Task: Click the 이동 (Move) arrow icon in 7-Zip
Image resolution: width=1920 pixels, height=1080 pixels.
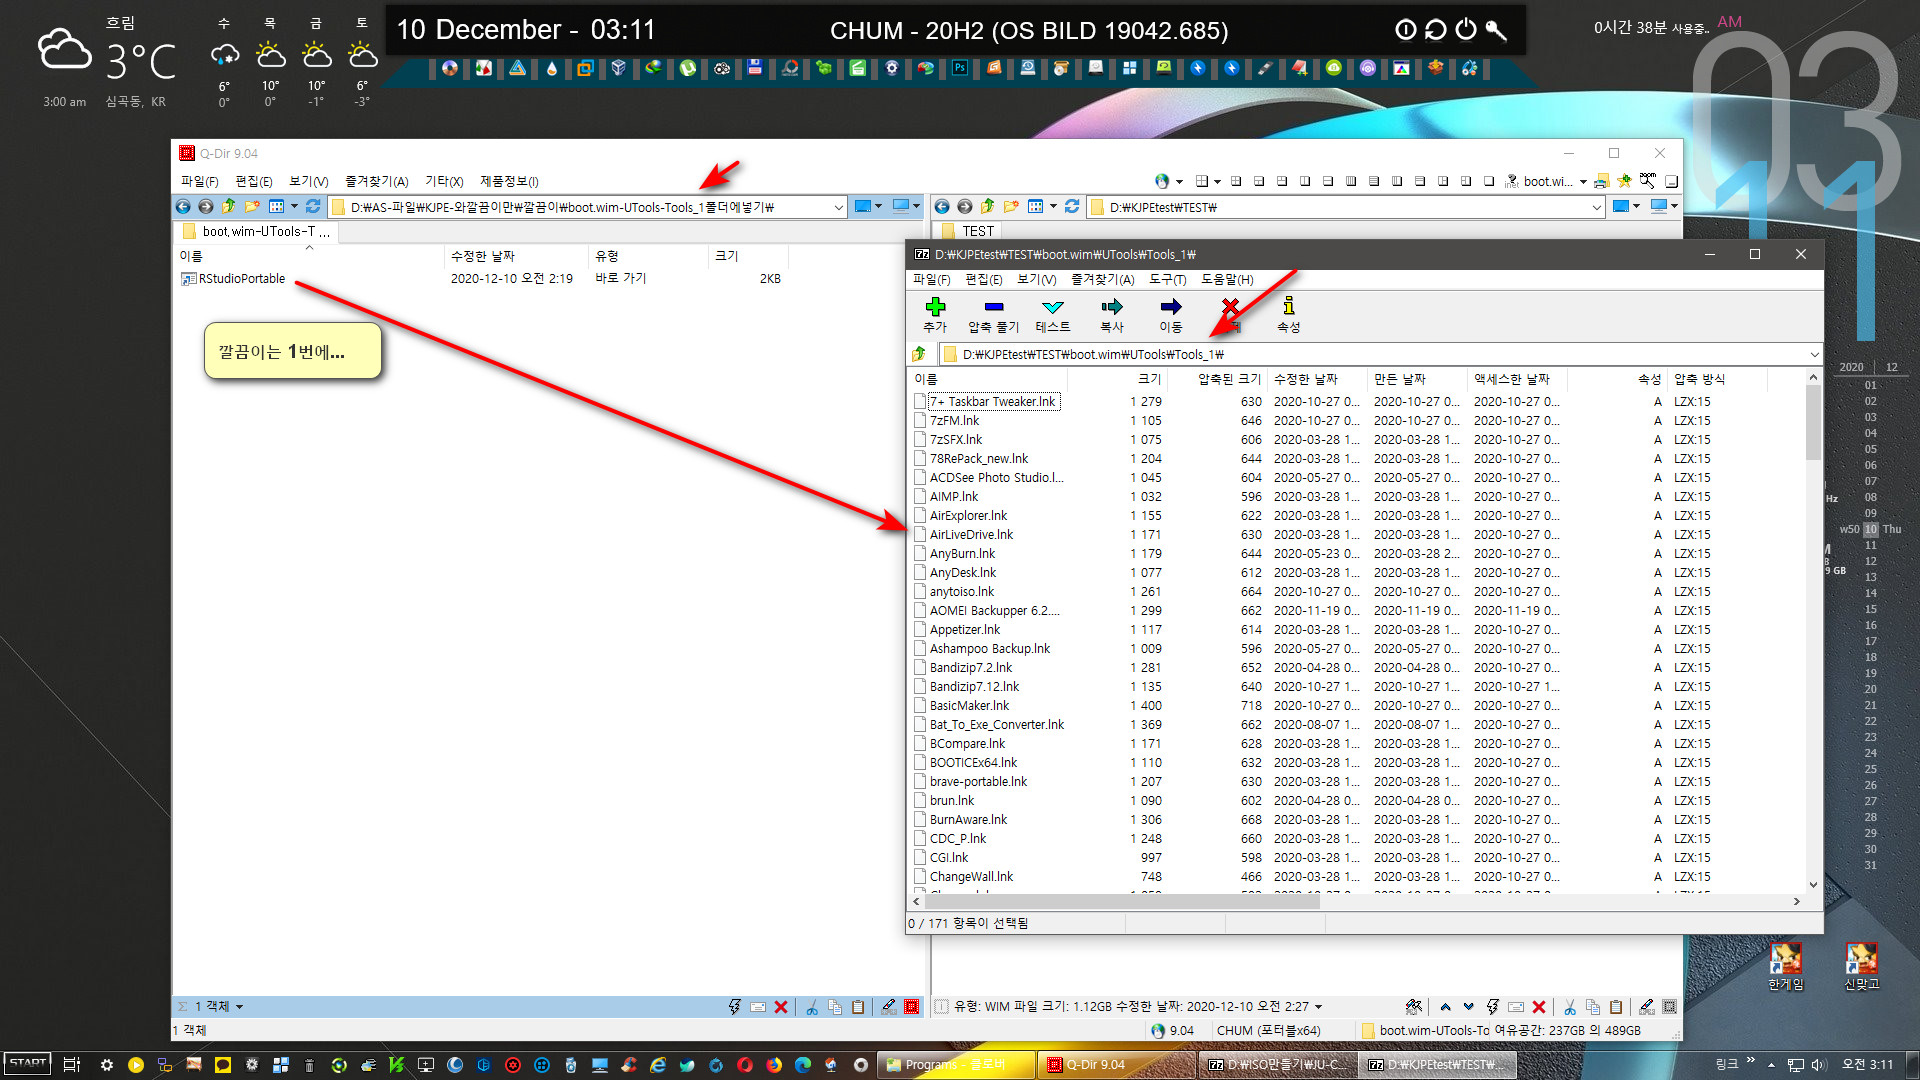Action: click(x=1171, y=307)
